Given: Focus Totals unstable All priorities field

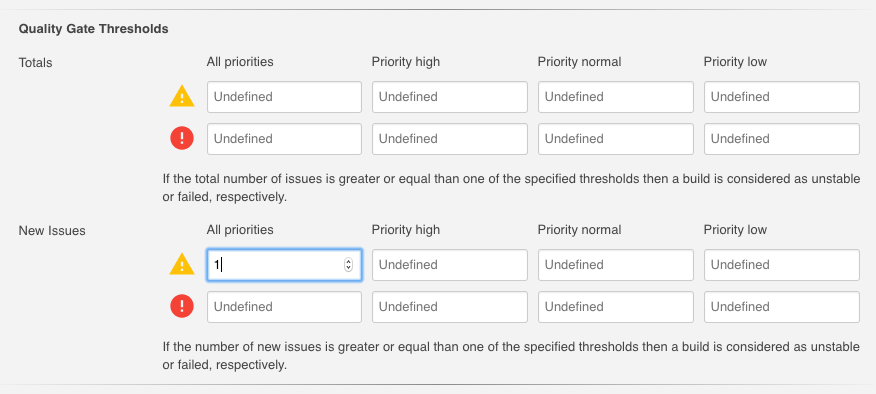Looking at the screenshot, I should coord(284,97).
